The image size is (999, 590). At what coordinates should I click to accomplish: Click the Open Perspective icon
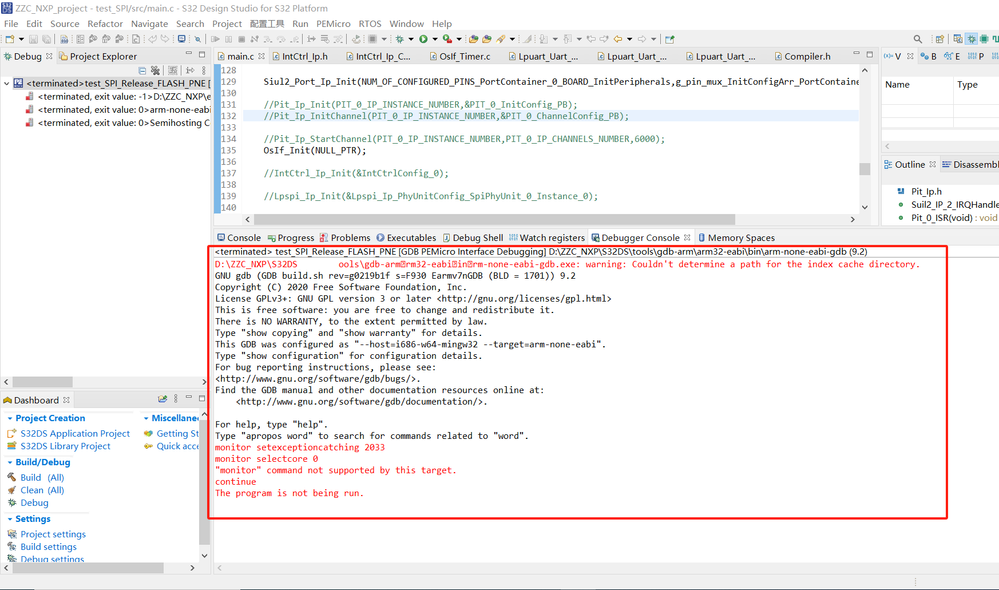point(940,39)
